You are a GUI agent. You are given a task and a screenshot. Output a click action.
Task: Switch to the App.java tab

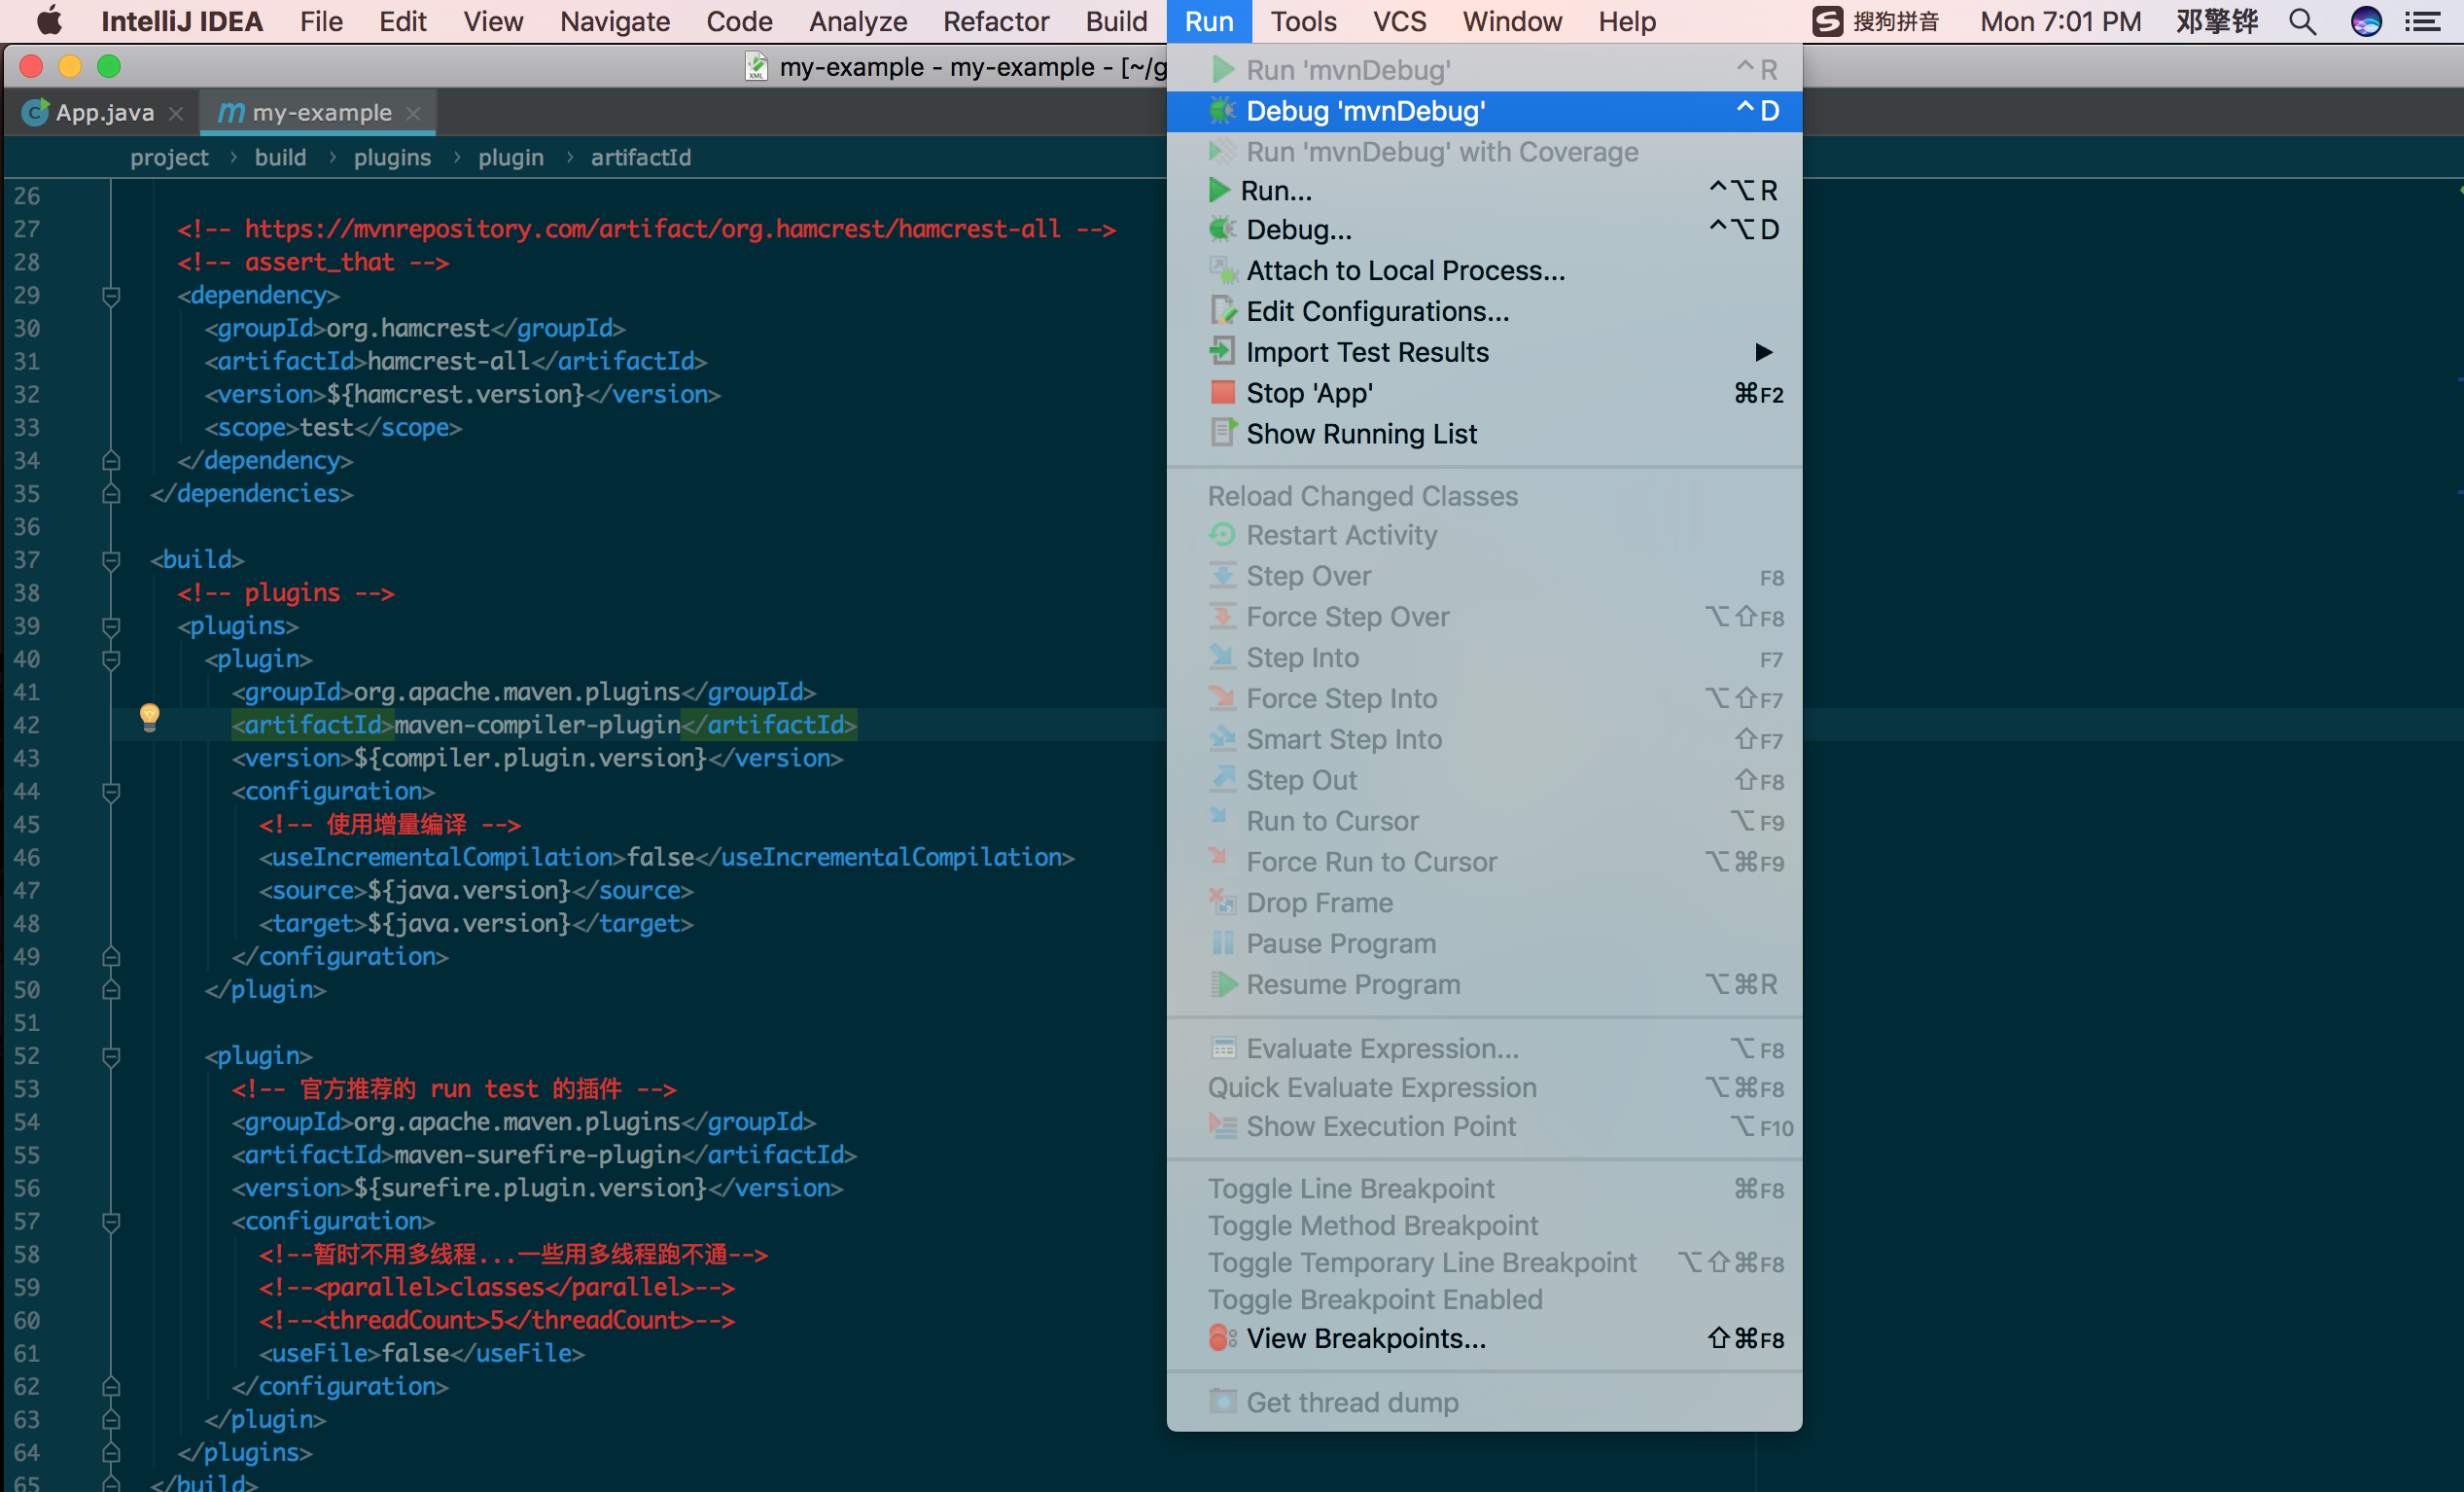103,112
